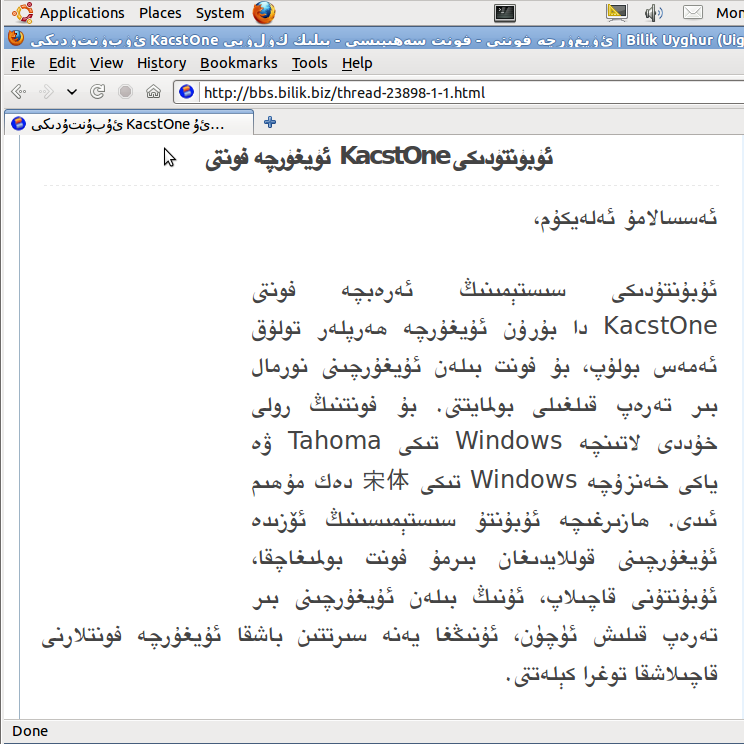Open a new tab with the plus button
Screen dimensions: 744x744
pyautogui.click(x=270, y=122)
